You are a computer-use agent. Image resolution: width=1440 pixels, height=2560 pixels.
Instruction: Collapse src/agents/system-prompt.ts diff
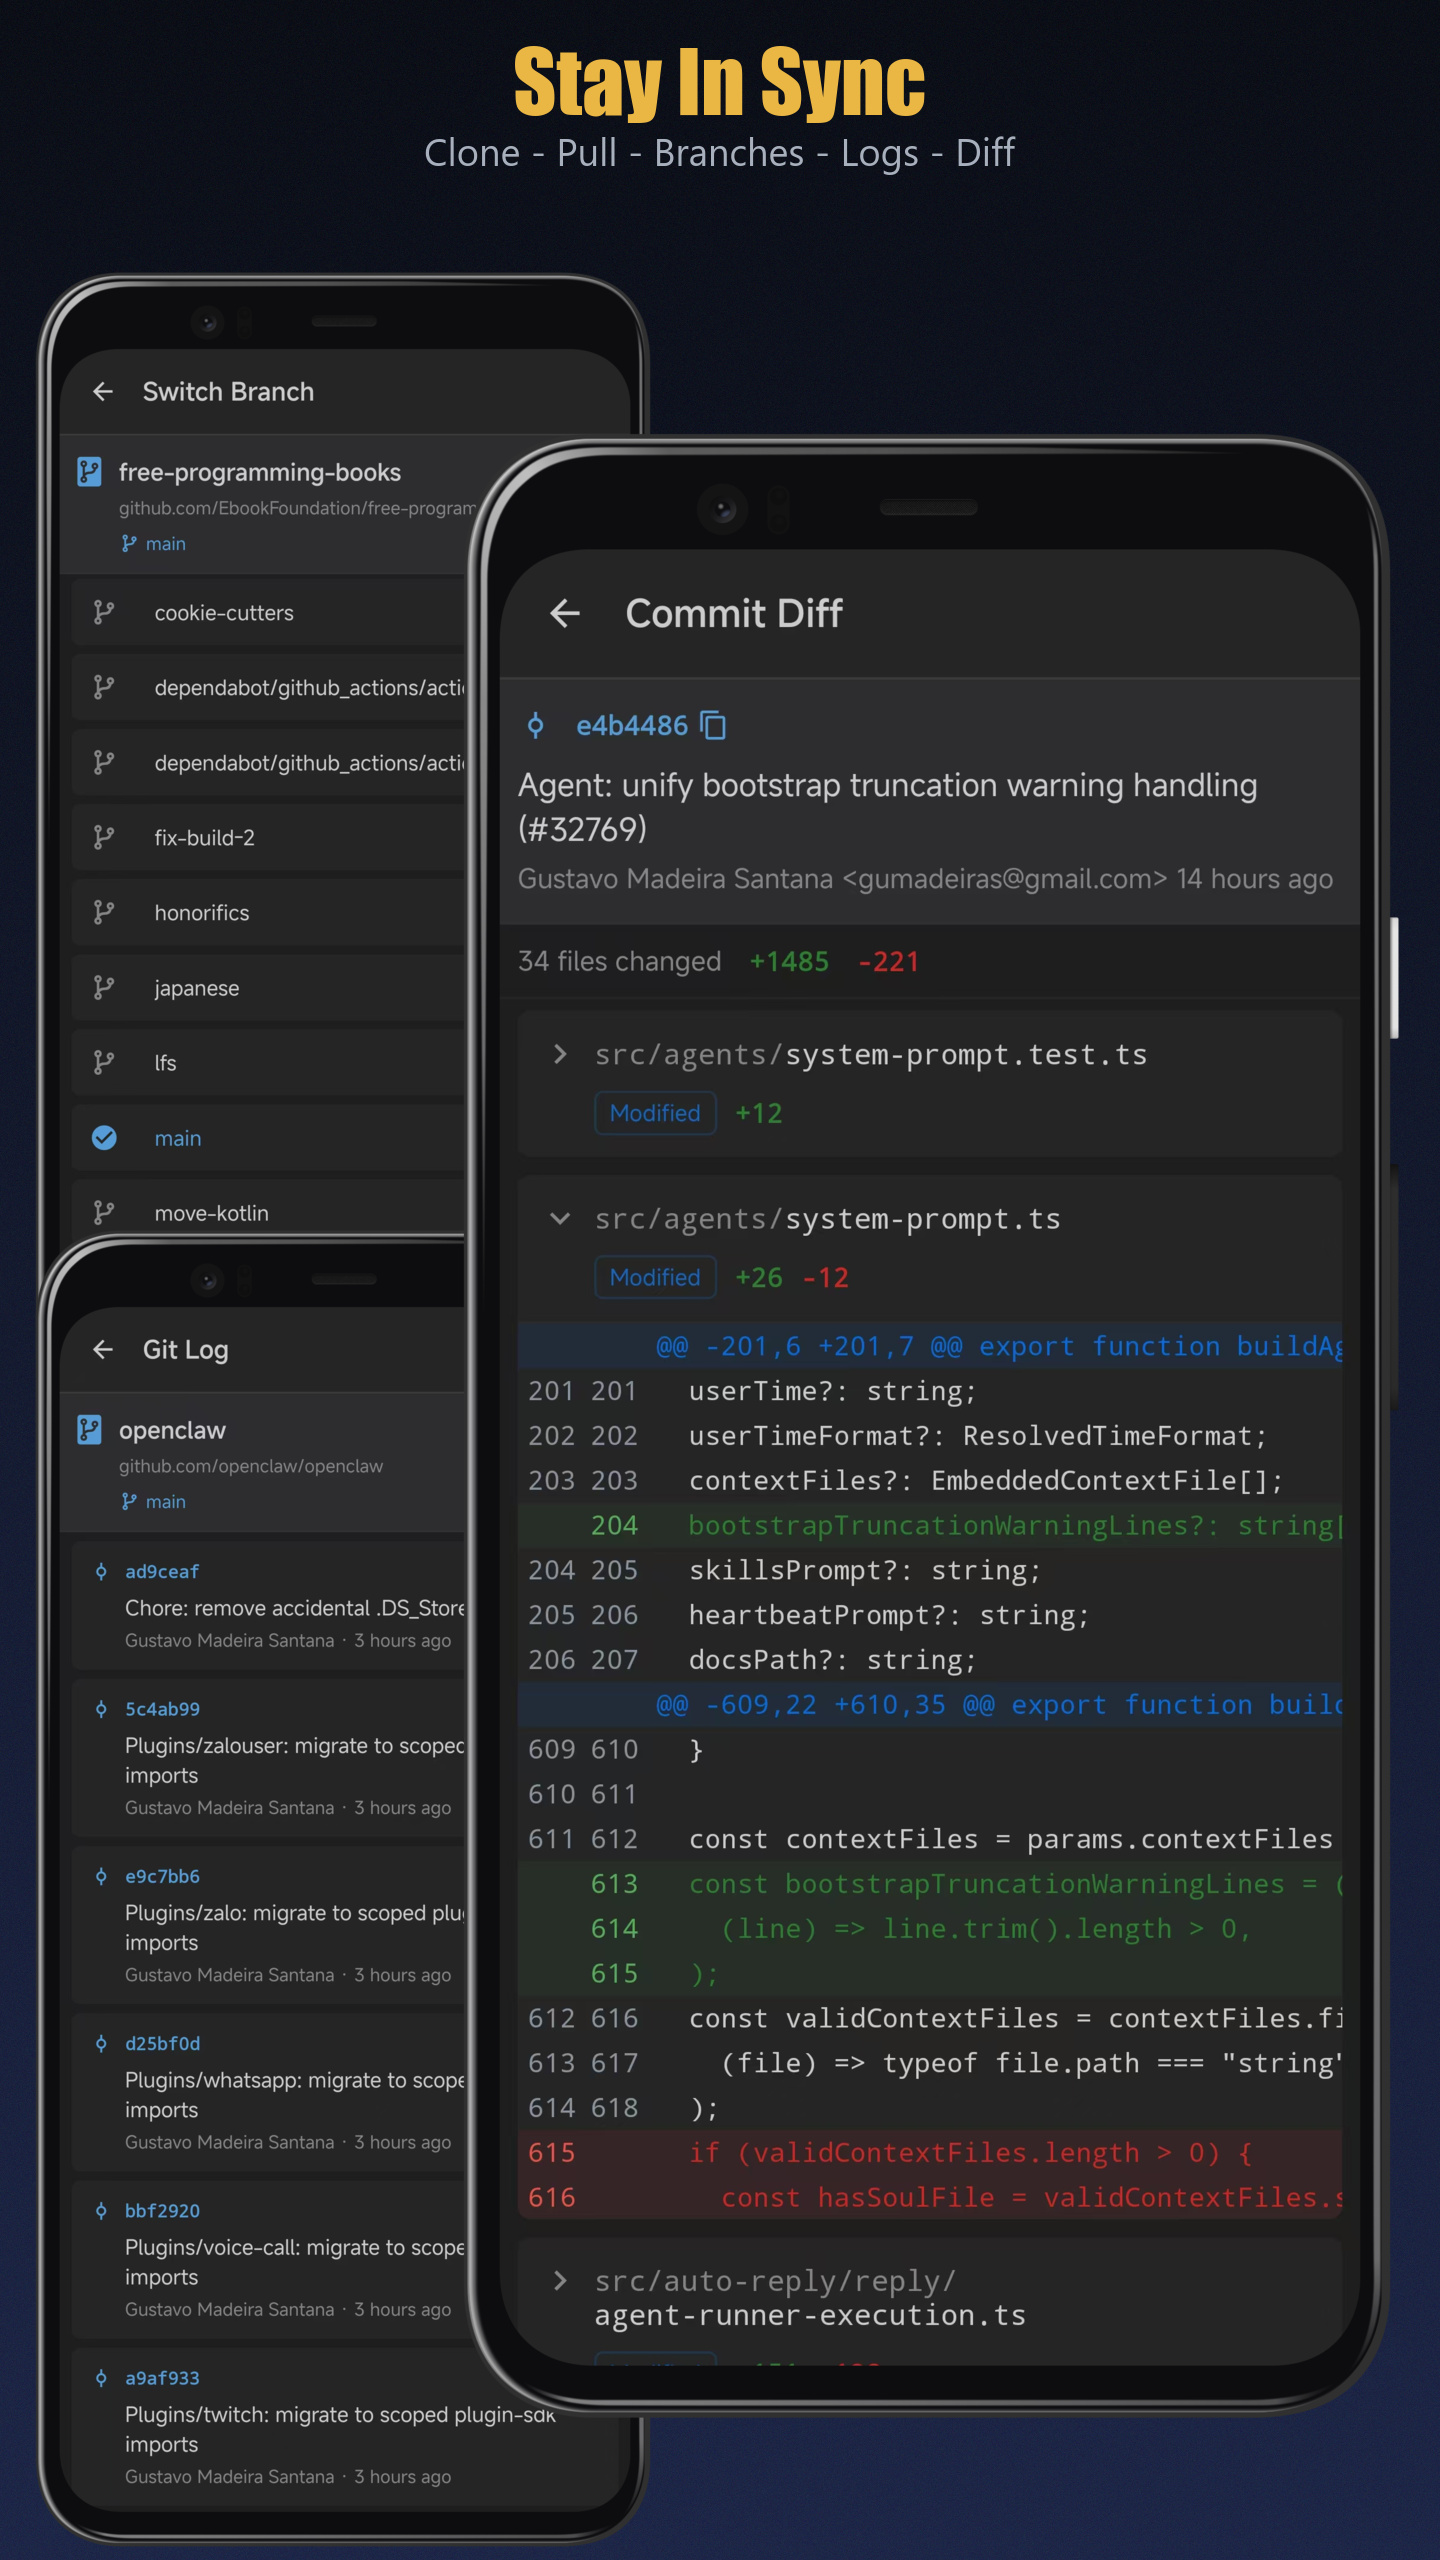click(560, 1218)
